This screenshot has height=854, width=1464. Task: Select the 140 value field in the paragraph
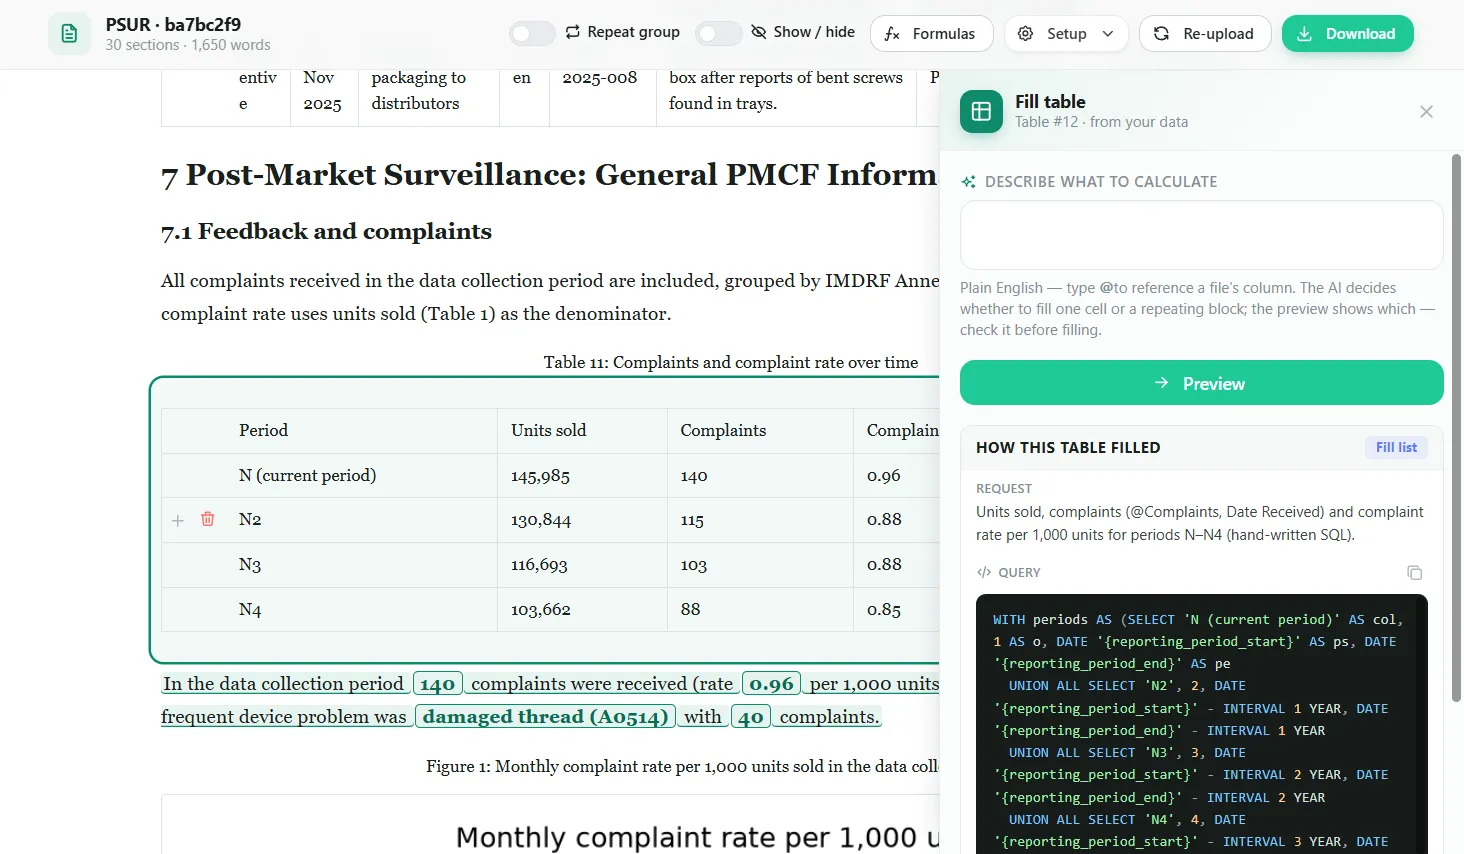tap(437, 684)
